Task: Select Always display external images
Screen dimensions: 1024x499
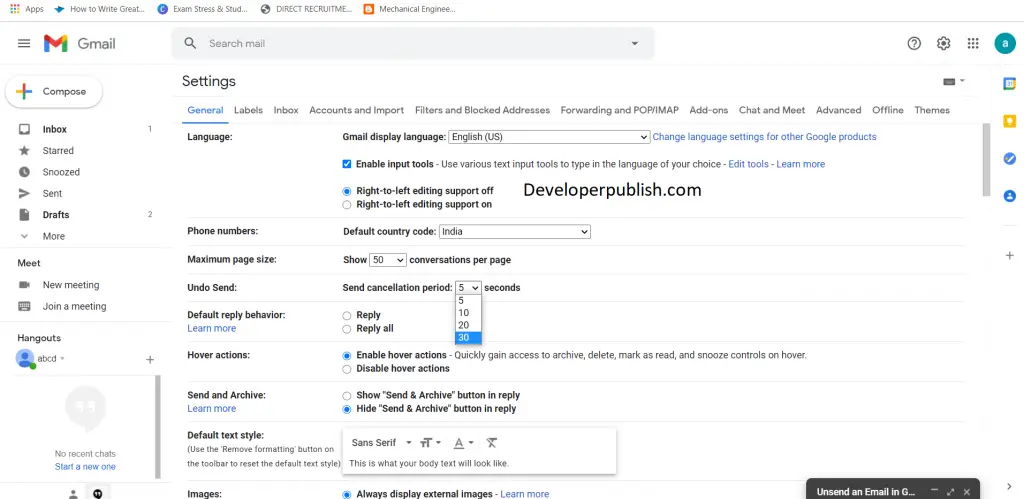Action: point(347,494)
